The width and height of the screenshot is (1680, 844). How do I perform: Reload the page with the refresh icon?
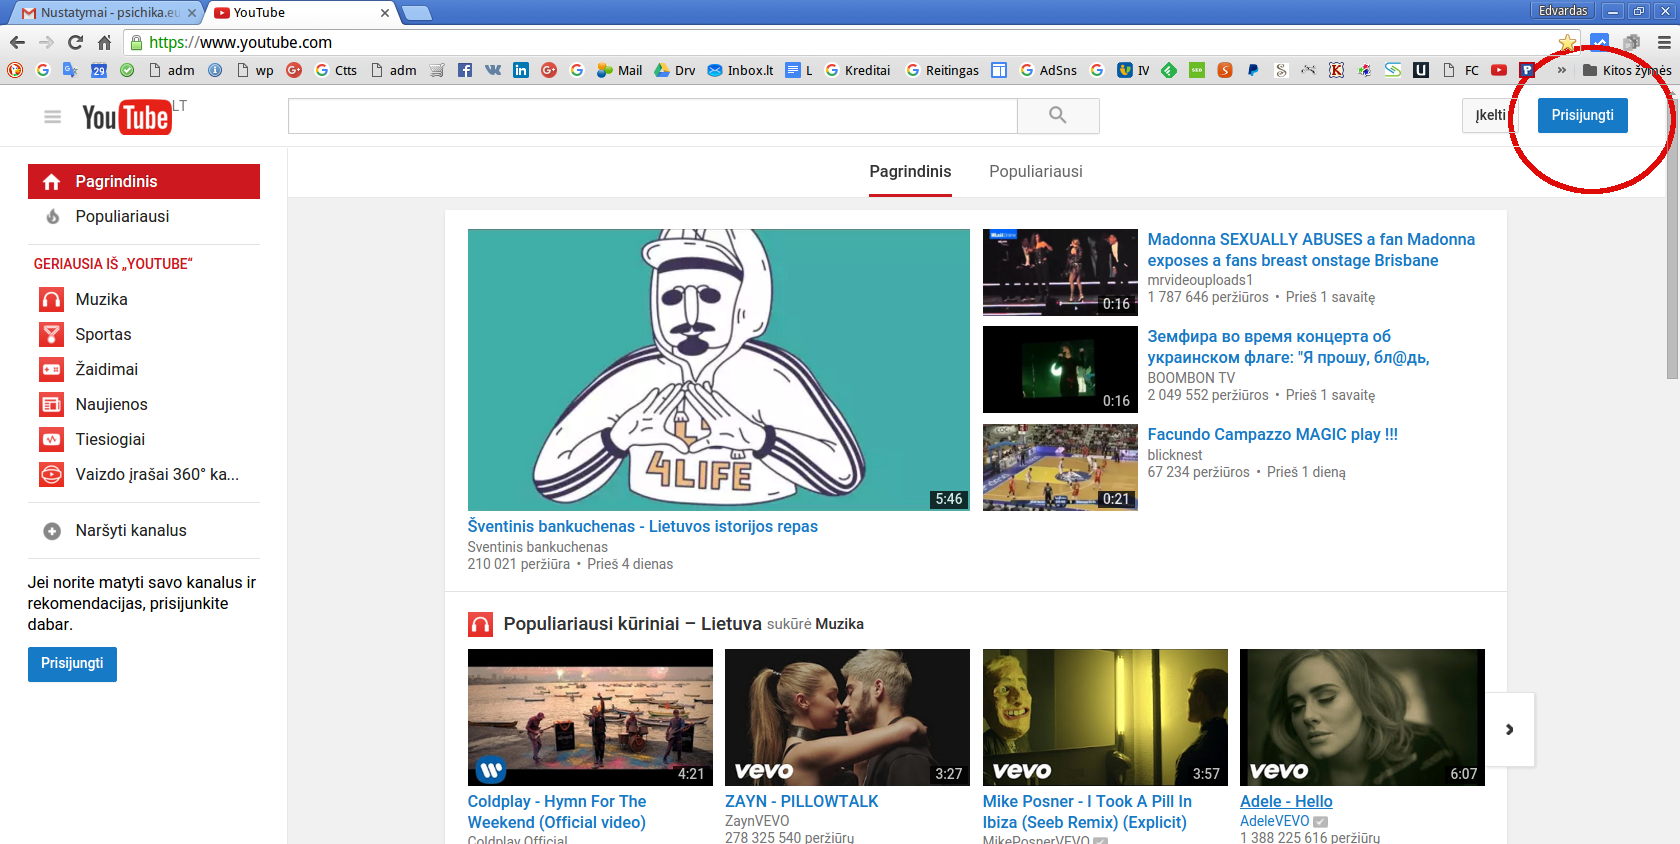(75, 42)
